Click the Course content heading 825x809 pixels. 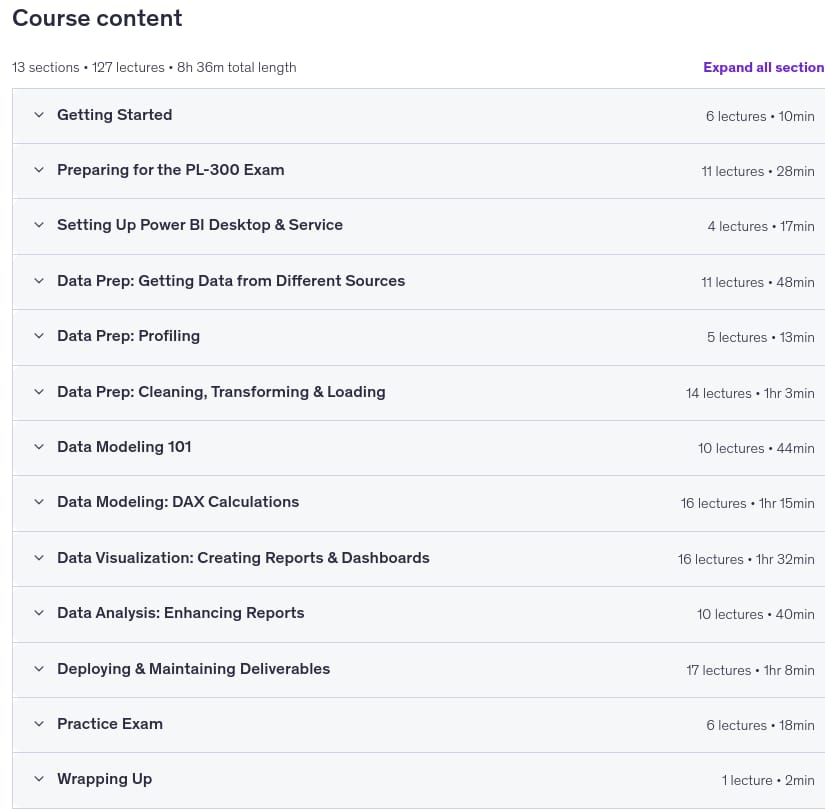point(97,18)
